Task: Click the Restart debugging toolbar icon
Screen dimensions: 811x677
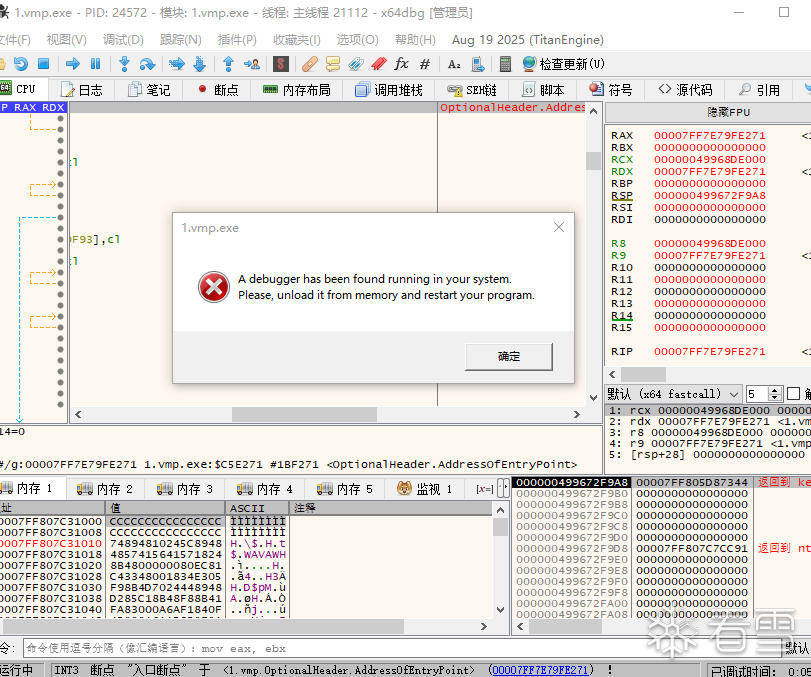Action: pyautogui.click(x=21, y=64)
